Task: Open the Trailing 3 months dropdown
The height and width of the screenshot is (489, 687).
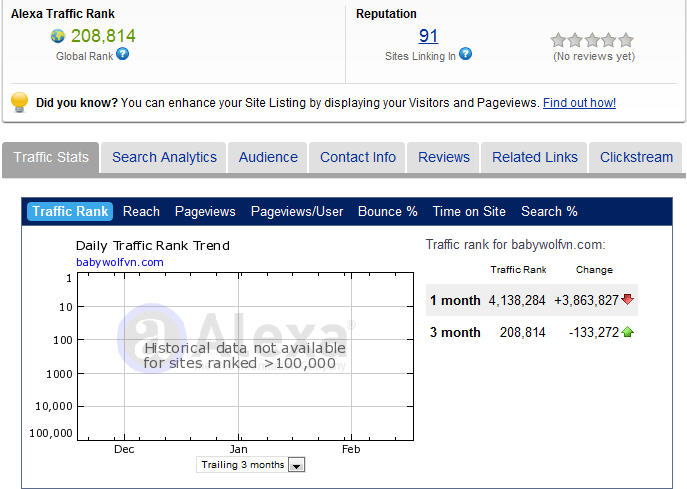Action: [x=250, y=465]
